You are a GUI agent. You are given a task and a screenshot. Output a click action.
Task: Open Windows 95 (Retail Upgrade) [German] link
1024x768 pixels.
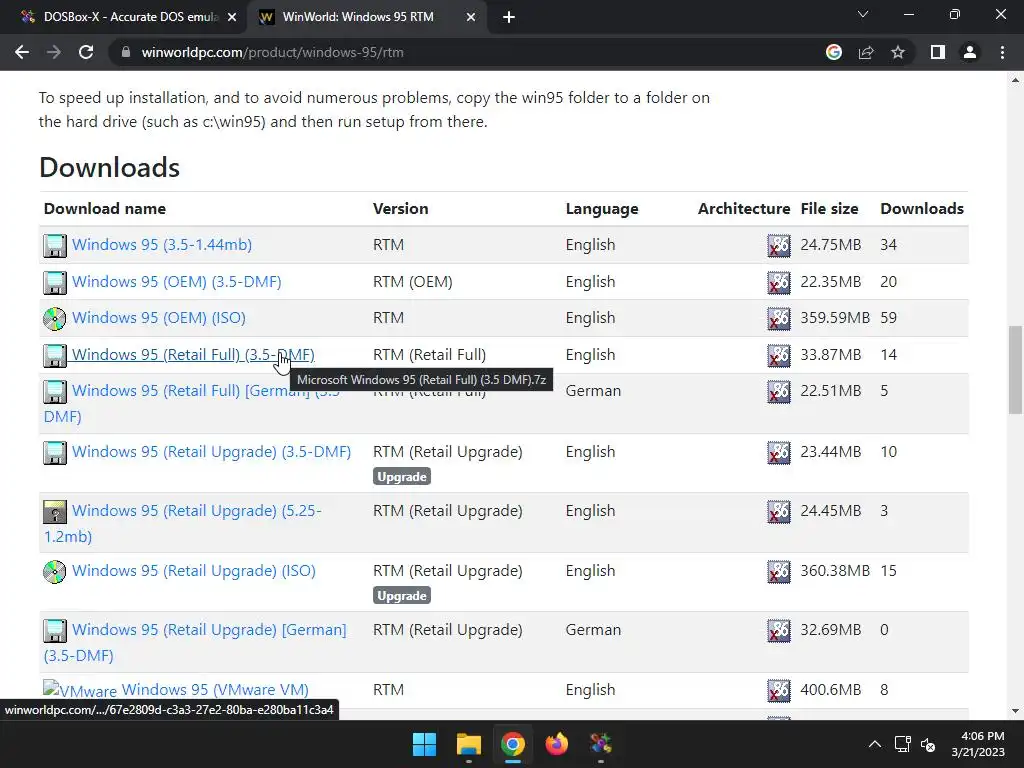click(209, 630)
